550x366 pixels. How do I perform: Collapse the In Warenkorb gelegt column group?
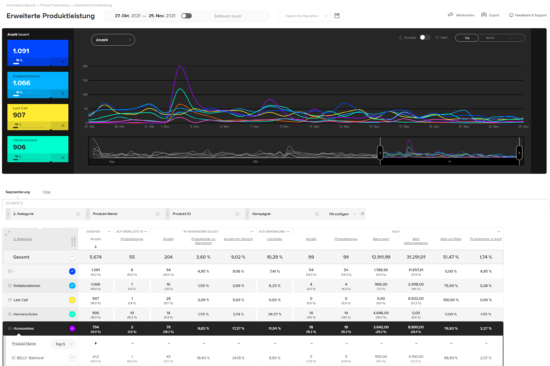[251, 232]
